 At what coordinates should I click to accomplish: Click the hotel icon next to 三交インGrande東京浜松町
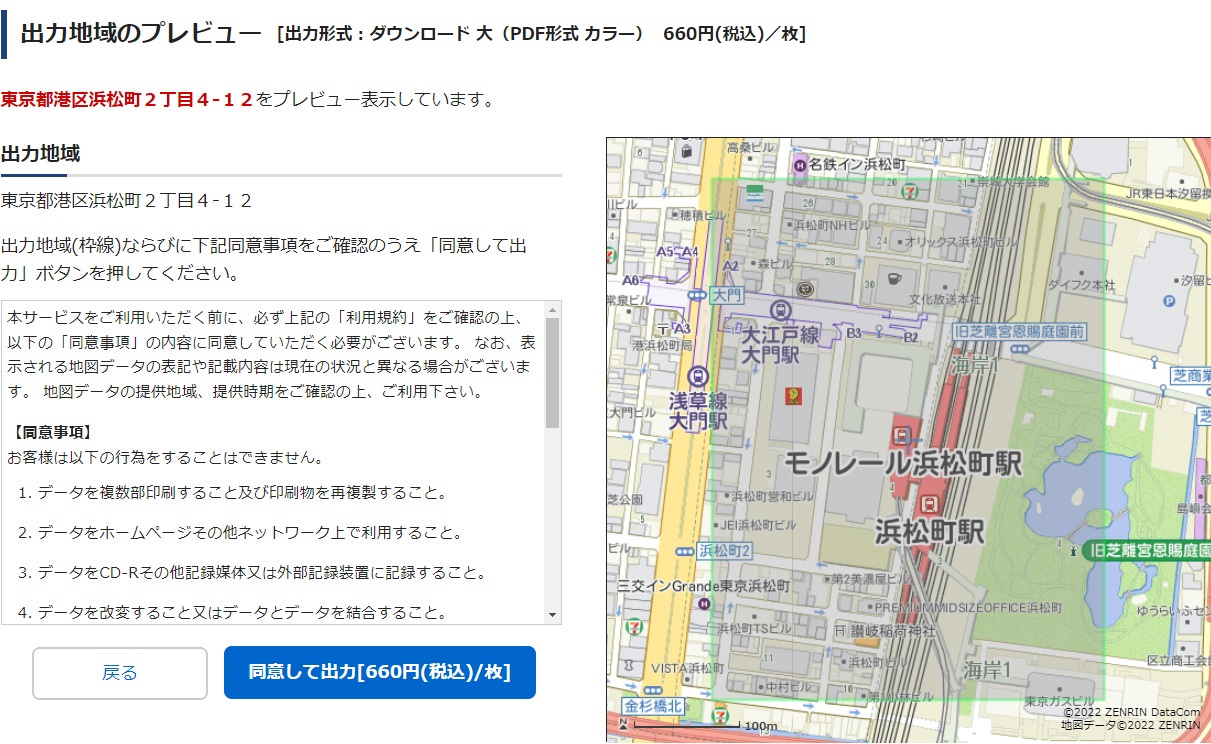point(704,605)
